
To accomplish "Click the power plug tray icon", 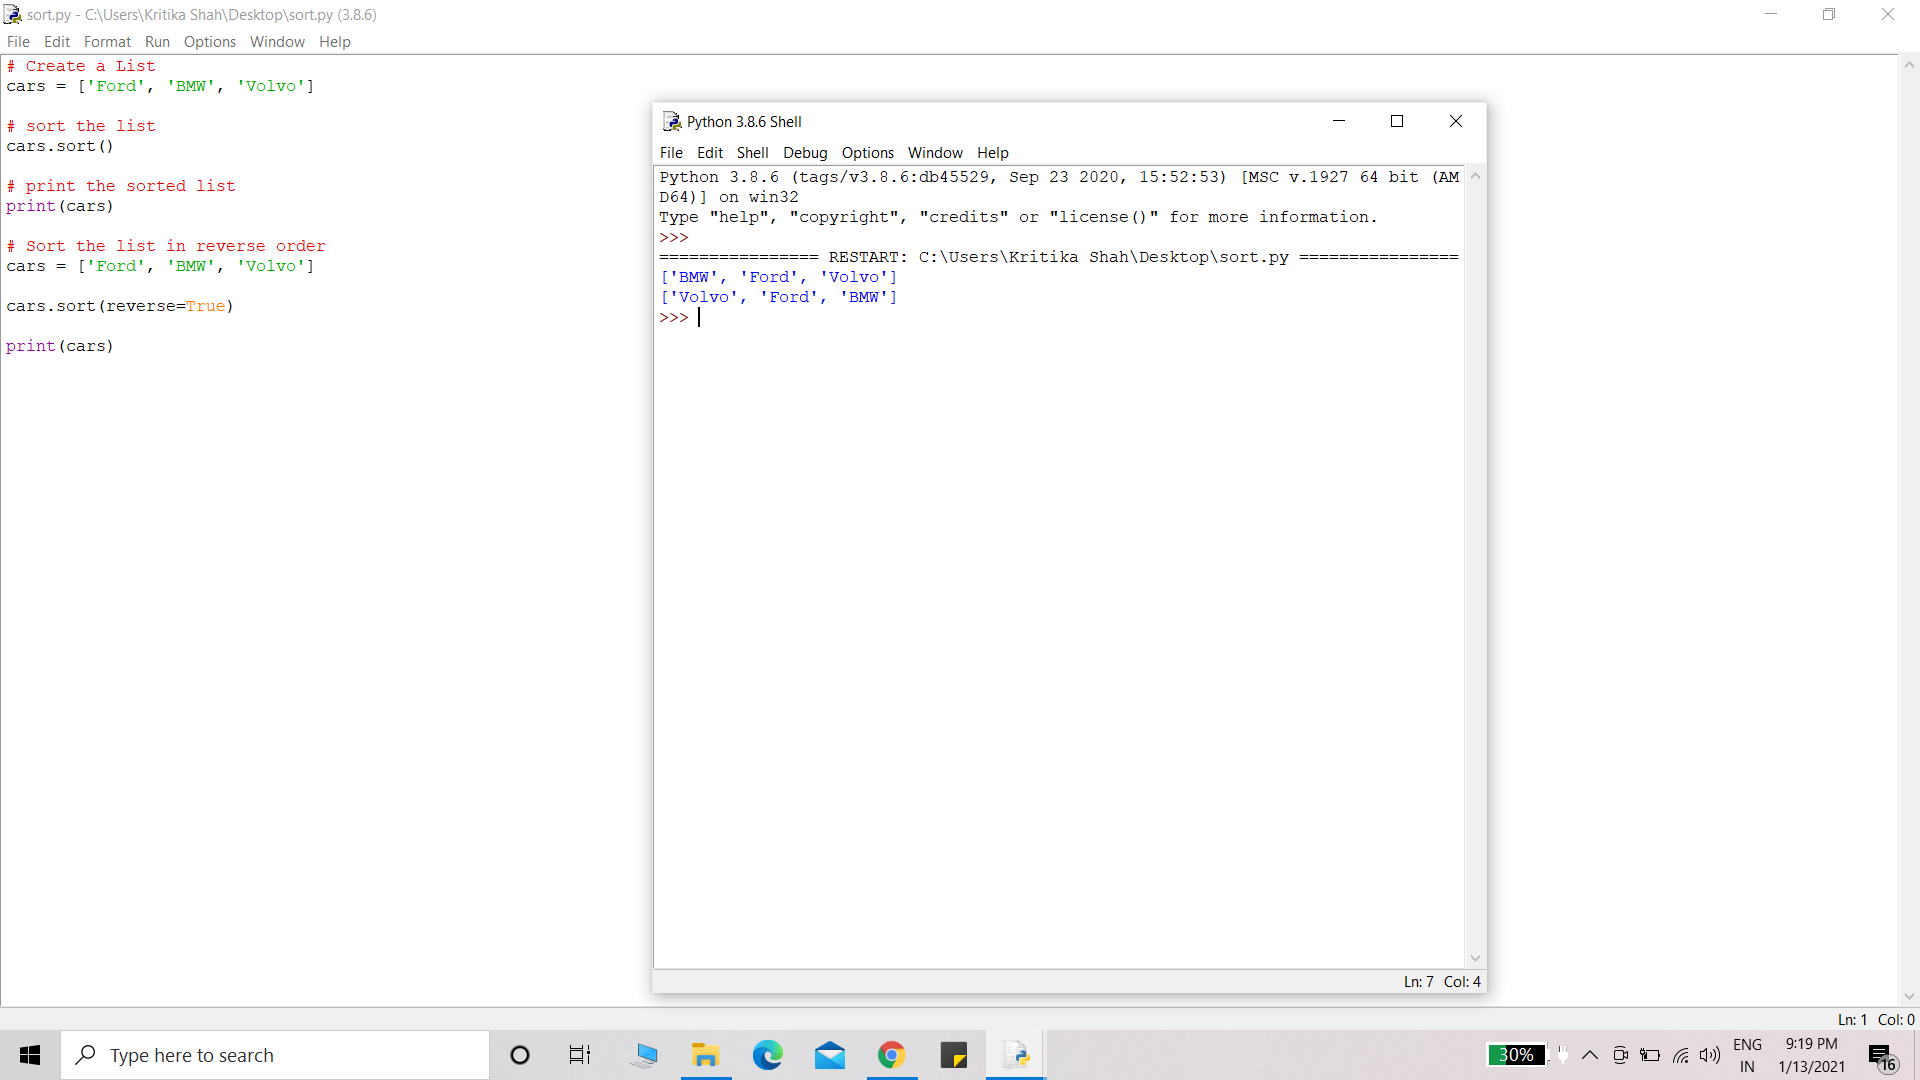I will click(x=1562, y=1055).
